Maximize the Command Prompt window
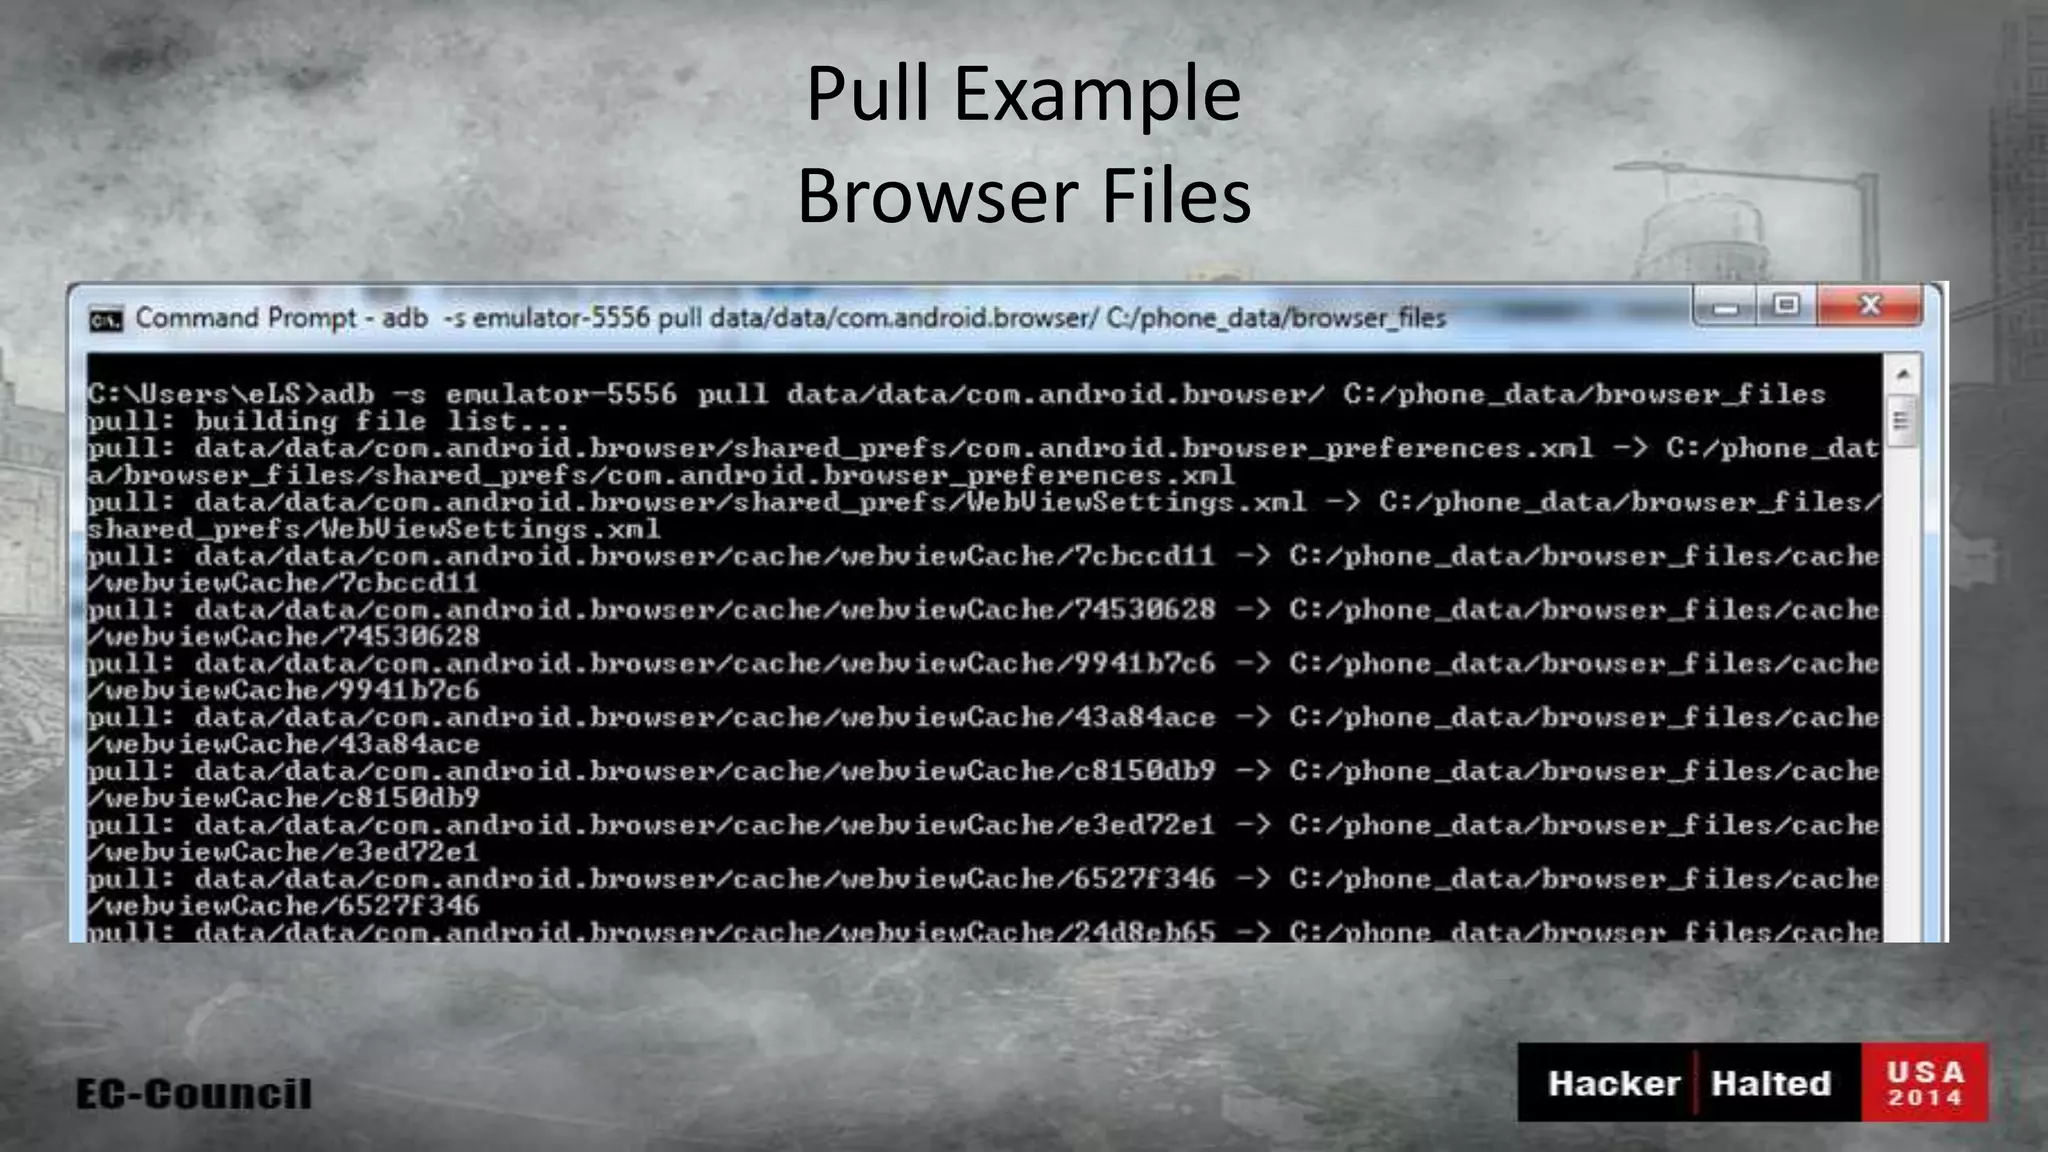 tap(1786, 306)
